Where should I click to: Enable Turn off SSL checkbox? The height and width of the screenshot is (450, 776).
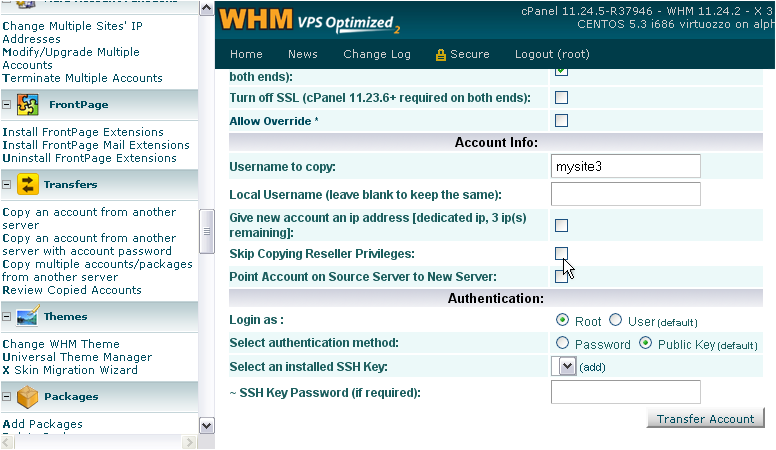point(561,98)
